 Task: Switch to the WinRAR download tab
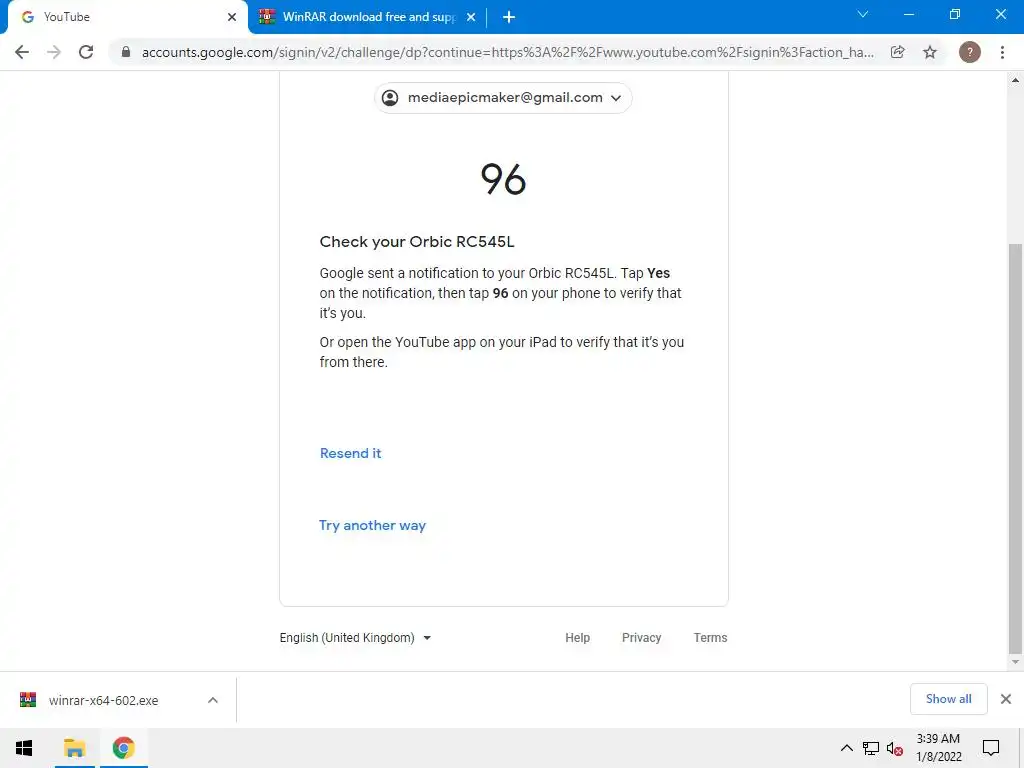367,17
